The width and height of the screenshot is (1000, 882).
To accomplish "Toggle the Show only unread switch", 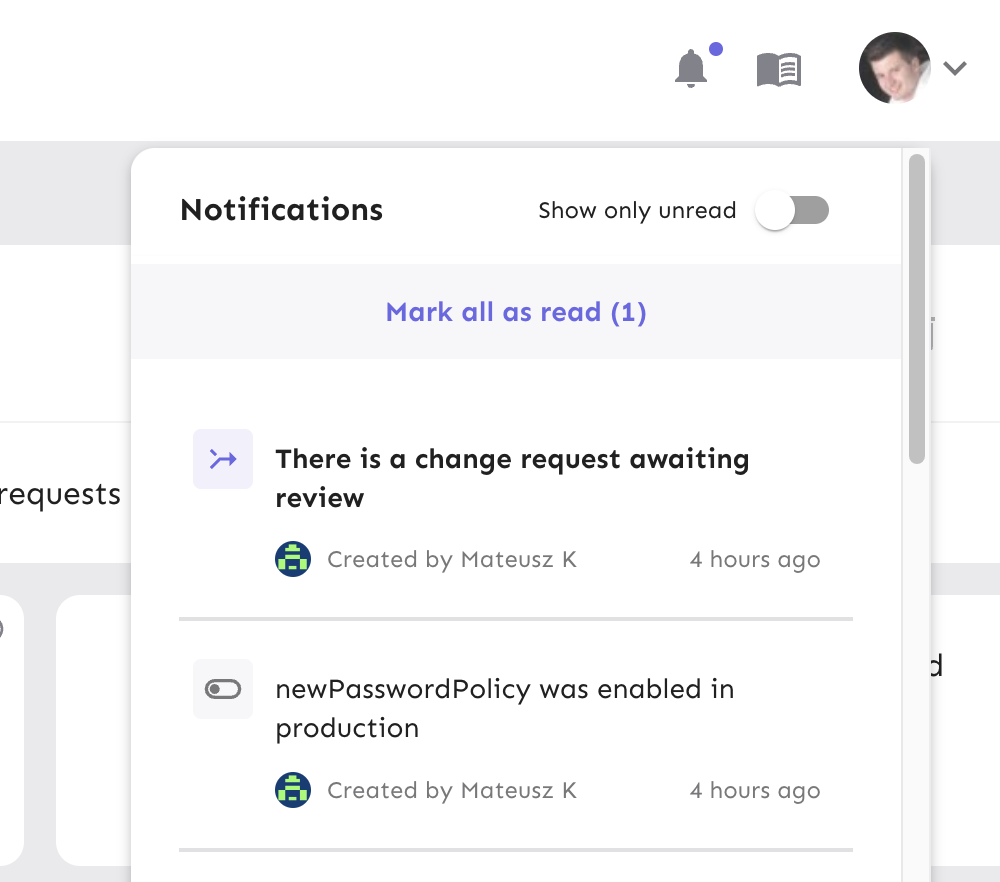I will point(793,211).
